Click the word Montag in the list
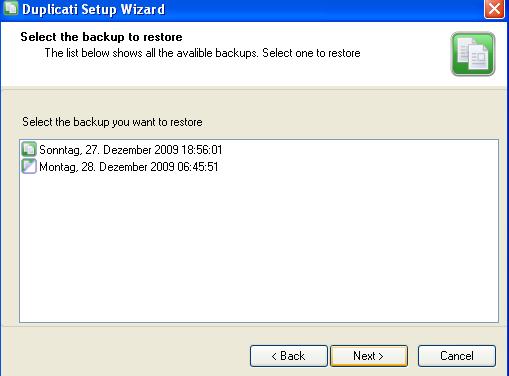Image resolution: width=509 pixels, height=376 pixels. 58,167
